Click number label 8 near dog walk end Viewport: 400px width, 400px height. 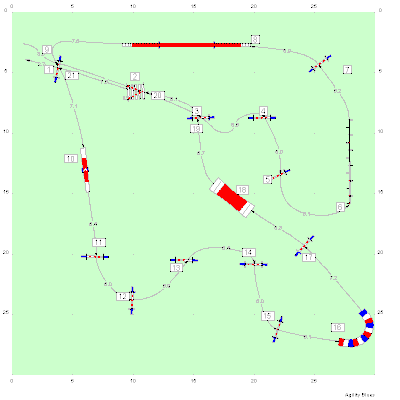[255, 39]
